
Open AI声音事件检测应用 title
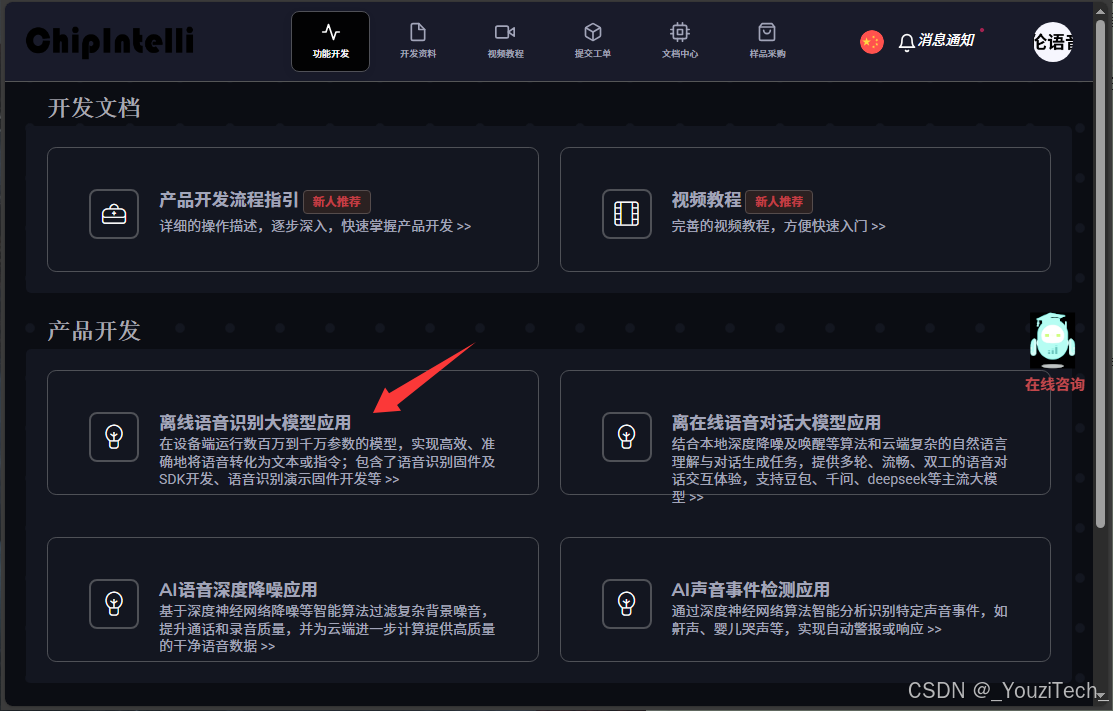750,590
